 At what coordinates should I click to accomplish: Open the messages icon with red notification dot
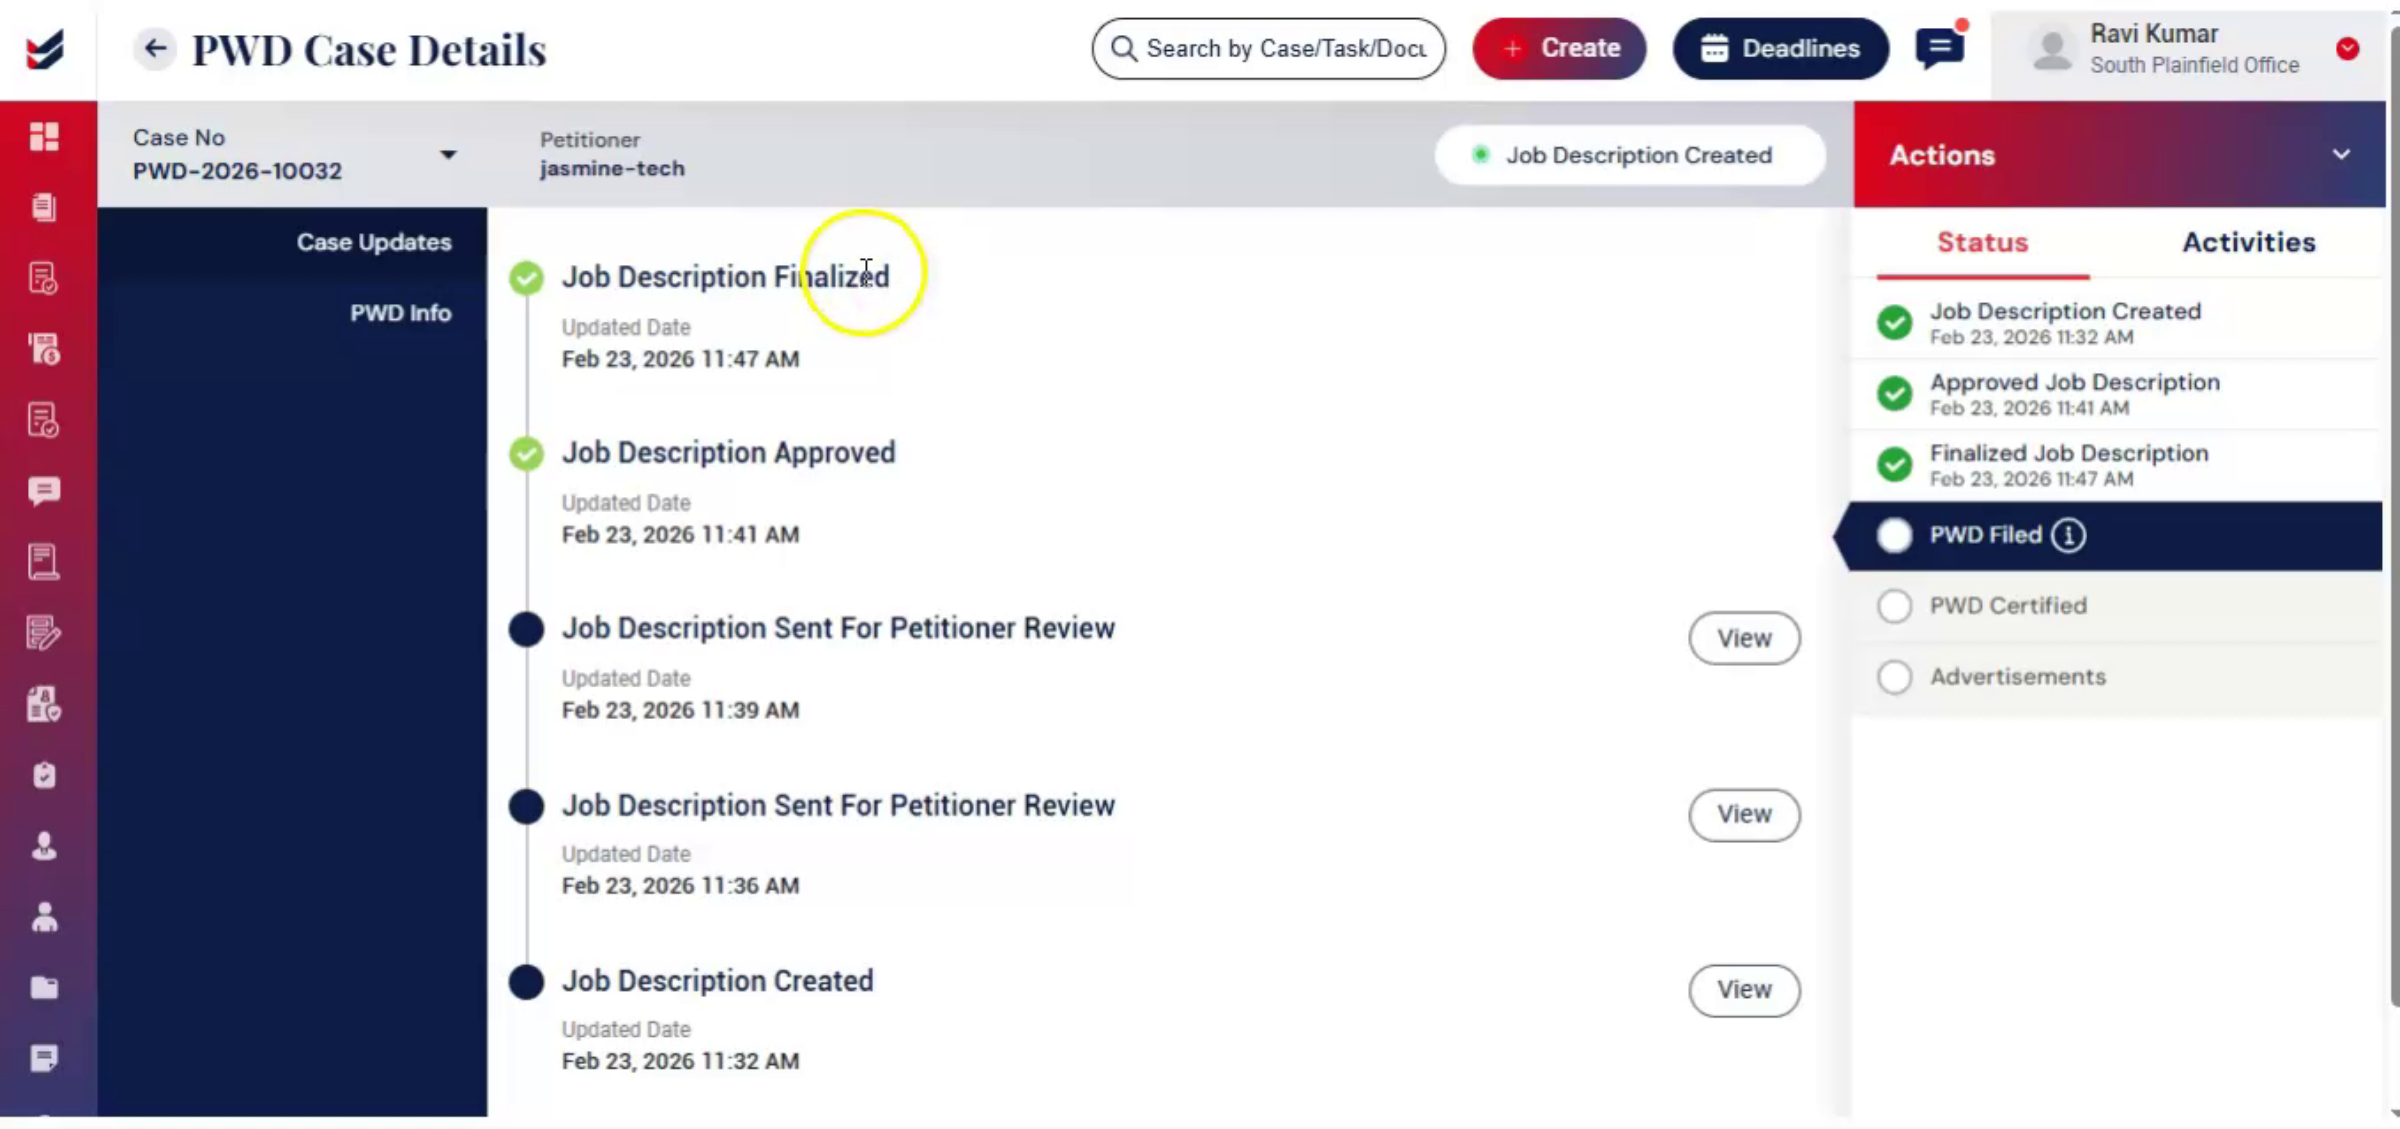1939,47
